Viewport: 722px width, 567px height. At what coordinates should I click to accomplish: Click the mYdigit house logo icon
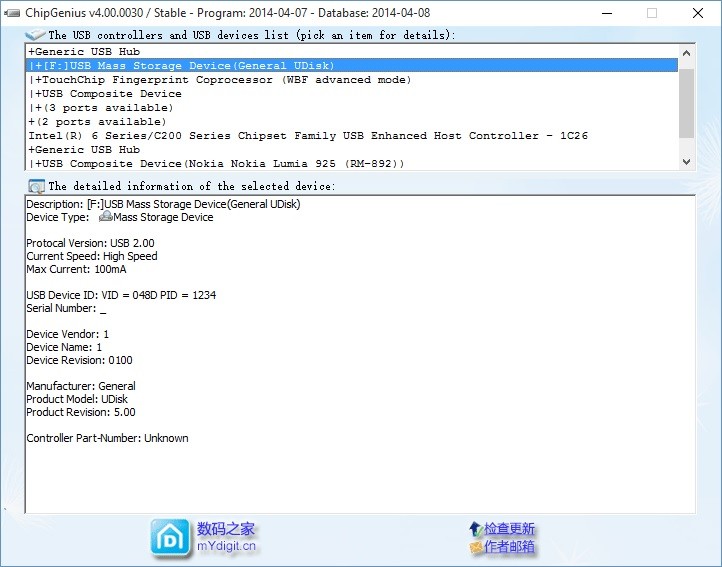point(170,538)
